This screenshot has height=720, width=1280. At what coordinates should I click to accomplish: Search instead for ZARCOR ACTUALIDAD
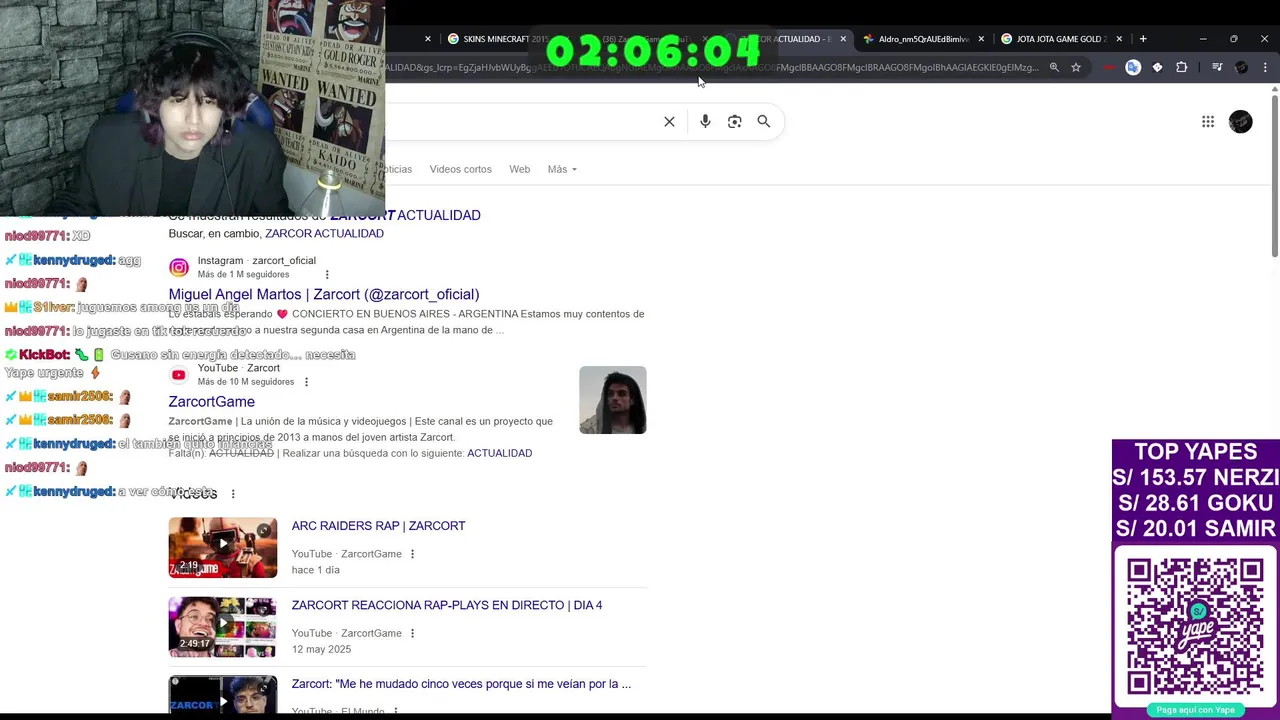[x=324, y=233]
